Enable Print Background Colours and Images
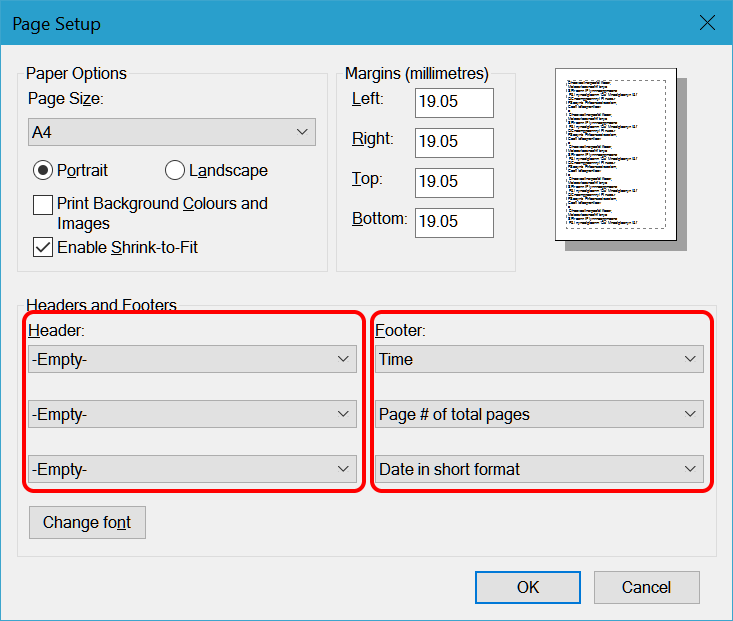Screen dimensions: 733x621 pyautogui.click(x=43, y=205)
